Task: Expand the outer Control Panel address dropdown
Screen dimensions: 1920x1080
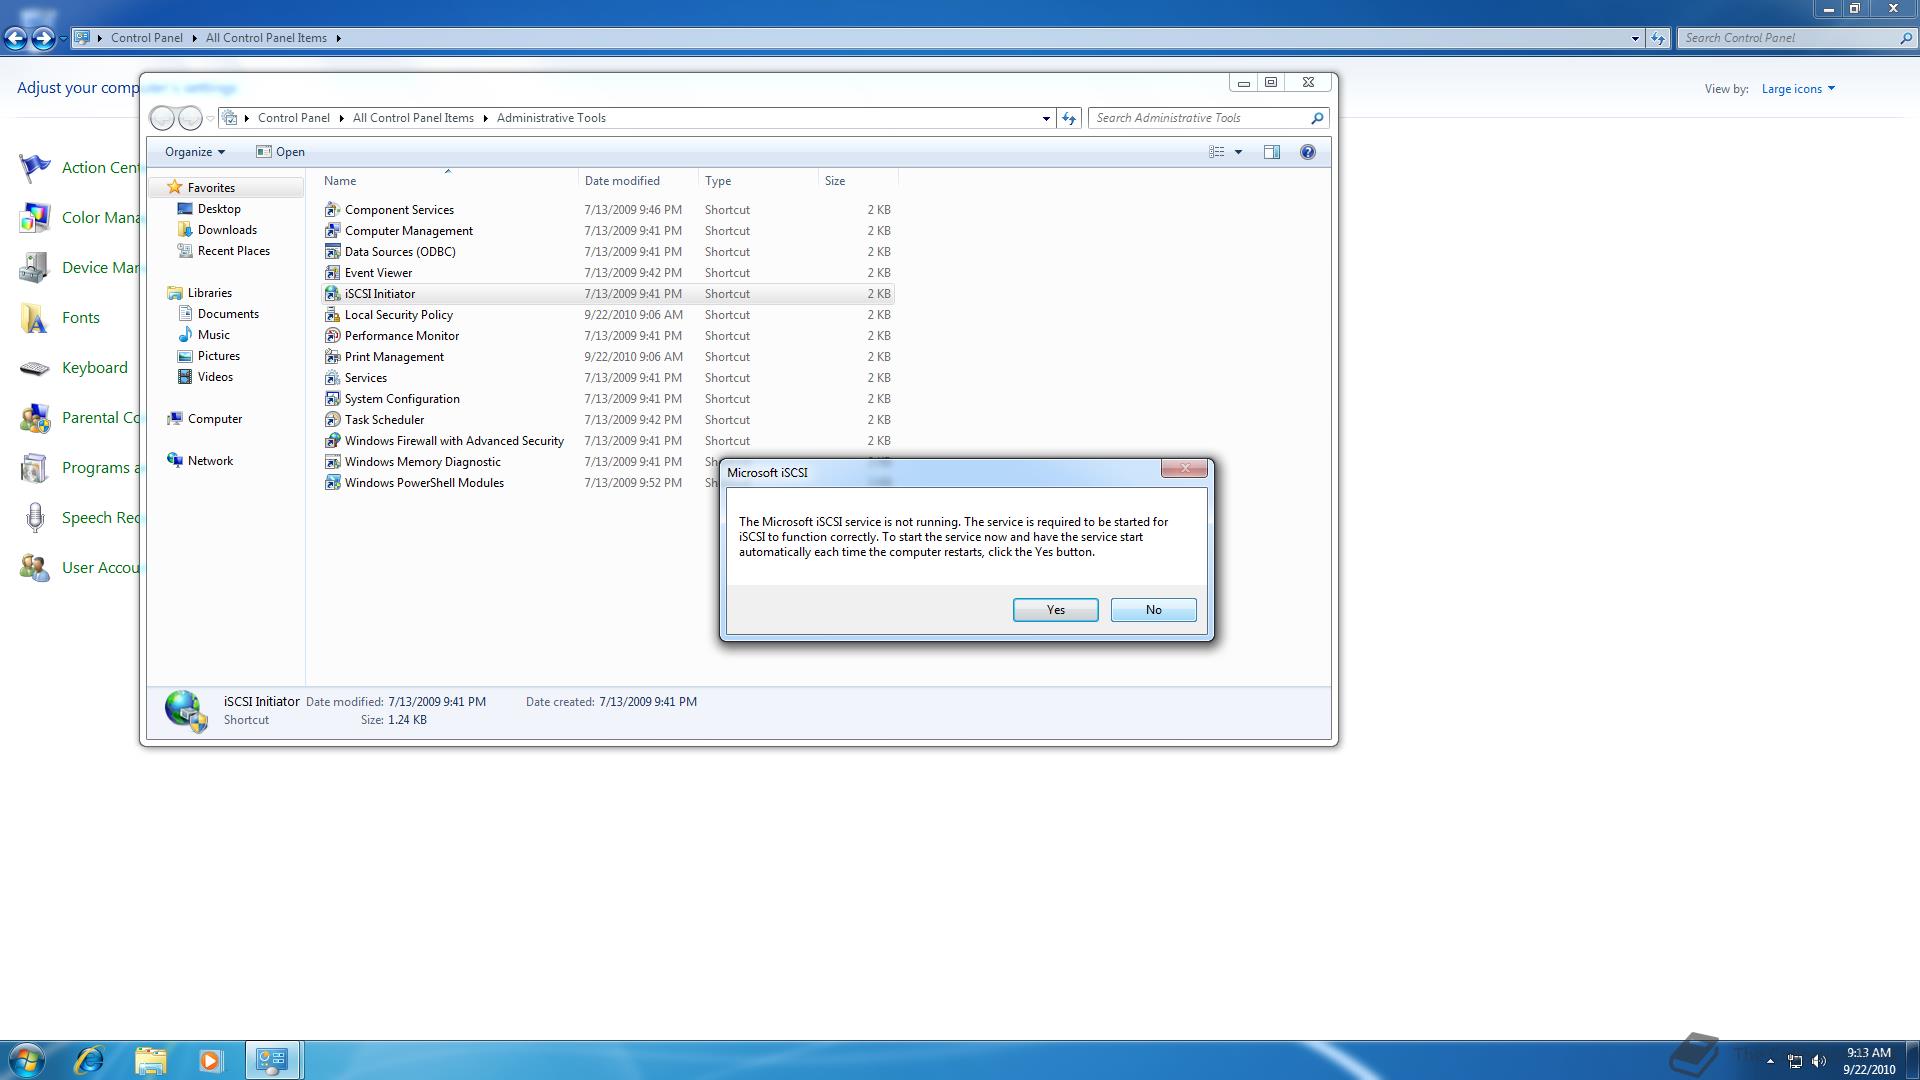Action: click(x=1635, y=38)
